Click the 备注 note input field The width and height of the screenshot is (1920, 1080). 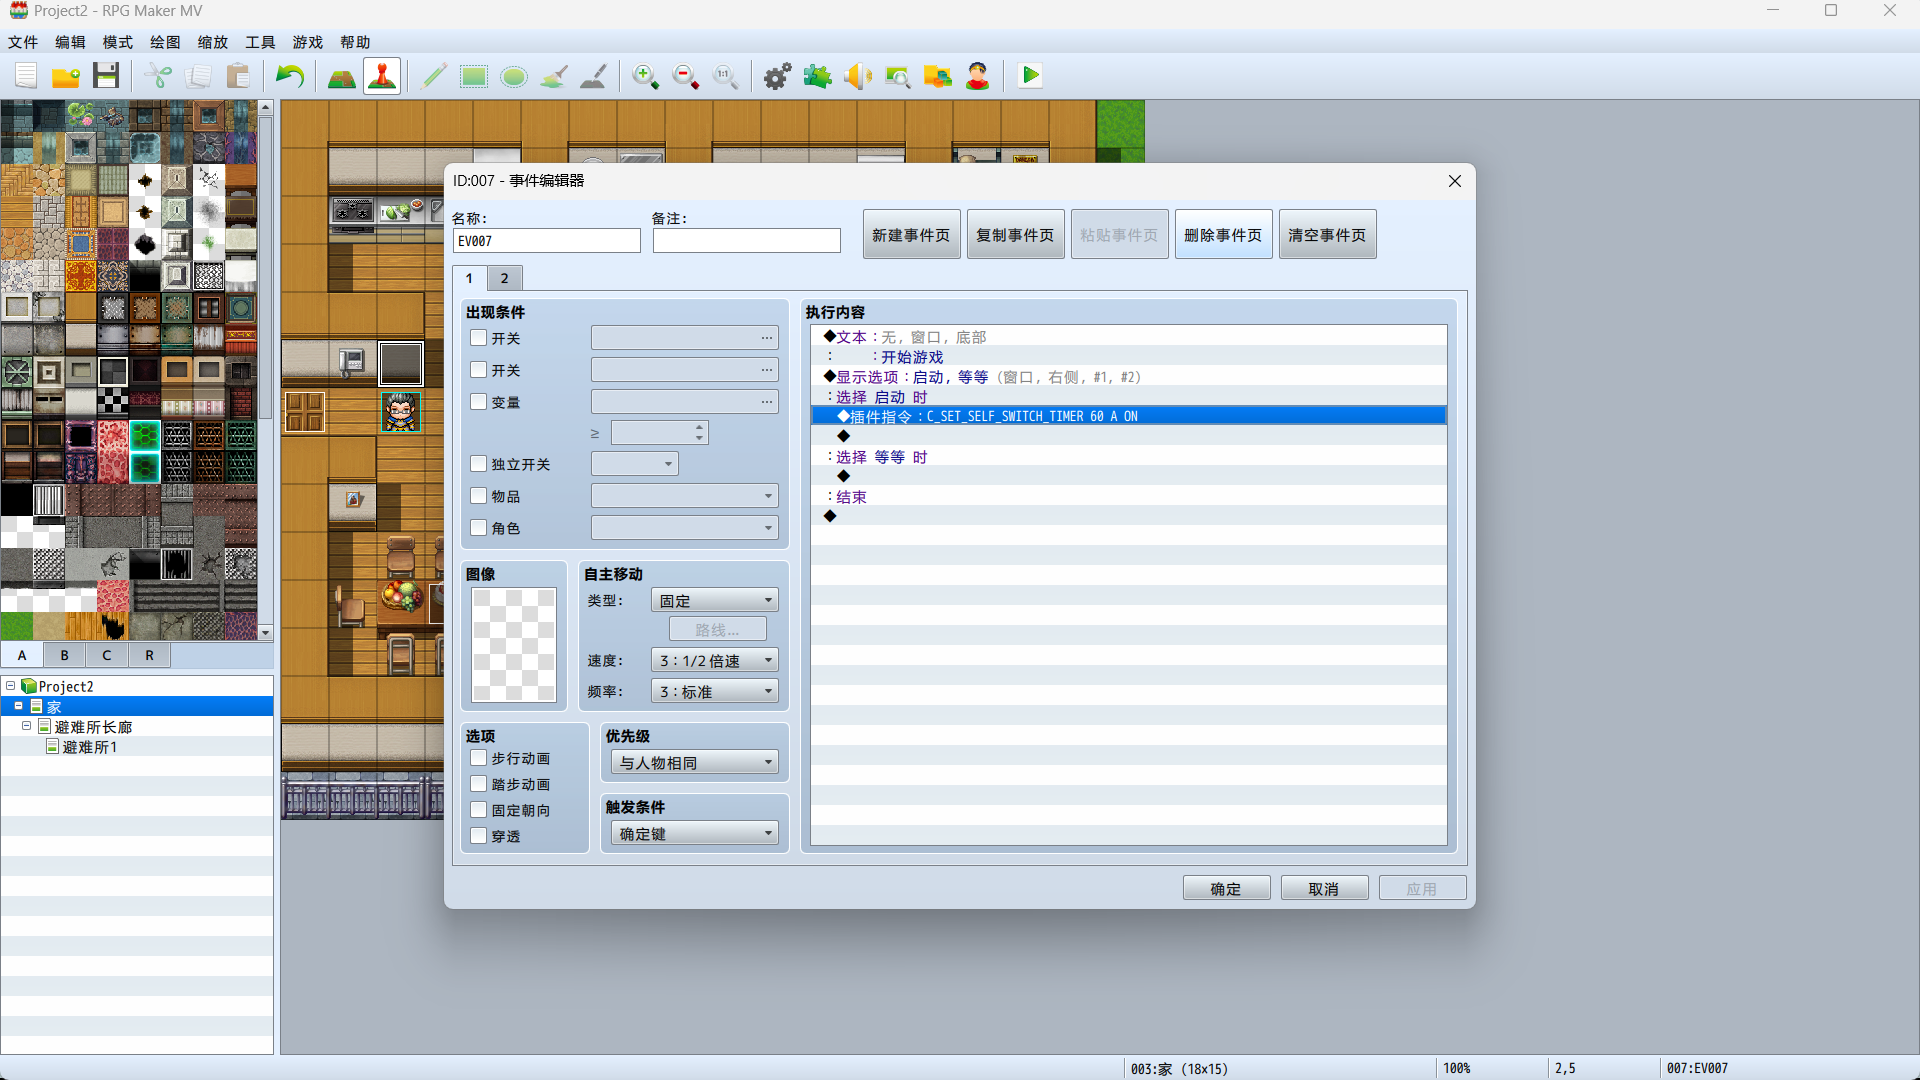pos(746,241)
